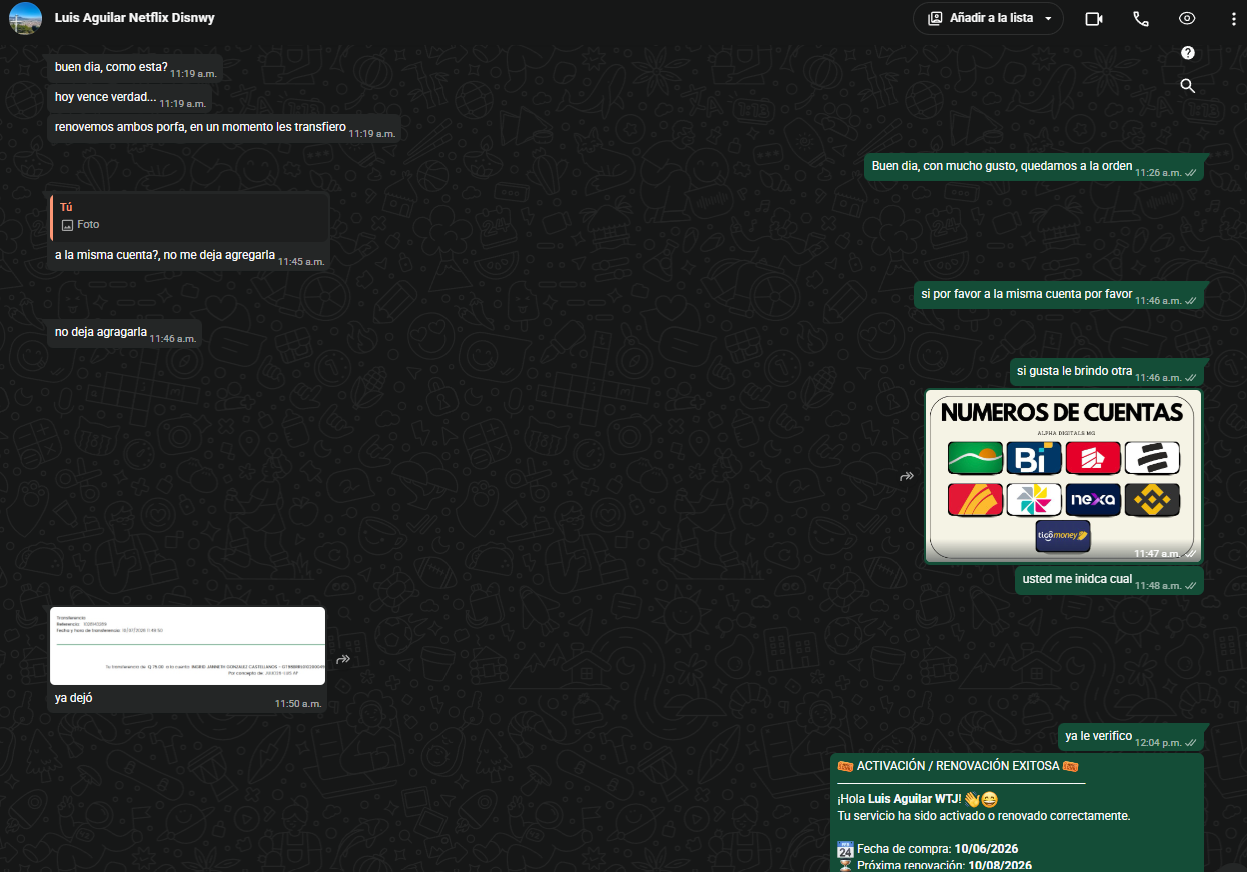The height and width of the screenshot is (872, 1247).
Task: Jump to quoted Foto message from Tú
Action: (189, 216)
